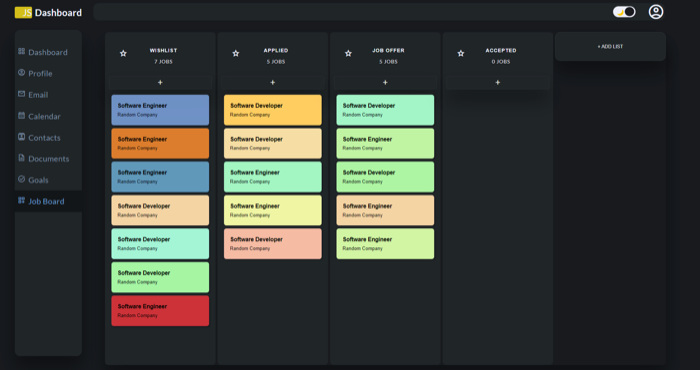Click the Email envelope icon in sidebar
Image resolution: width=700 pixels, height=370 pixels.
(21, 94)
